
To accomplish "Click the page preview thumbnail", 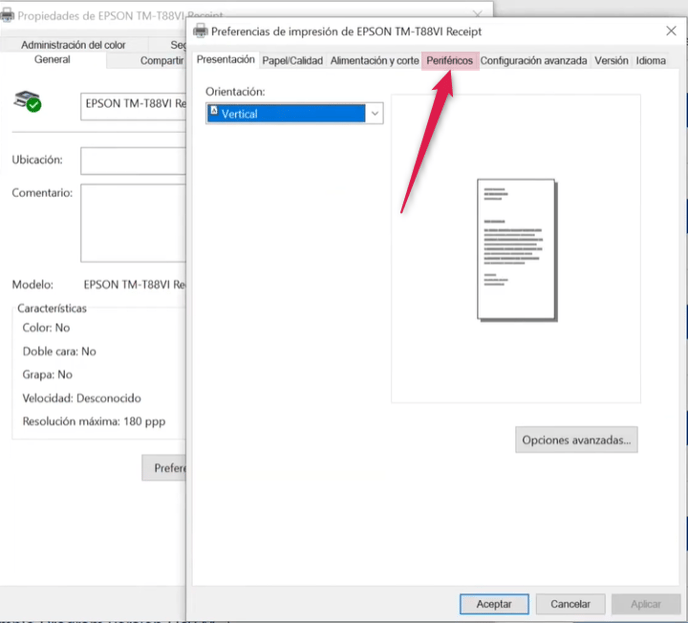I will coord(517,250).
